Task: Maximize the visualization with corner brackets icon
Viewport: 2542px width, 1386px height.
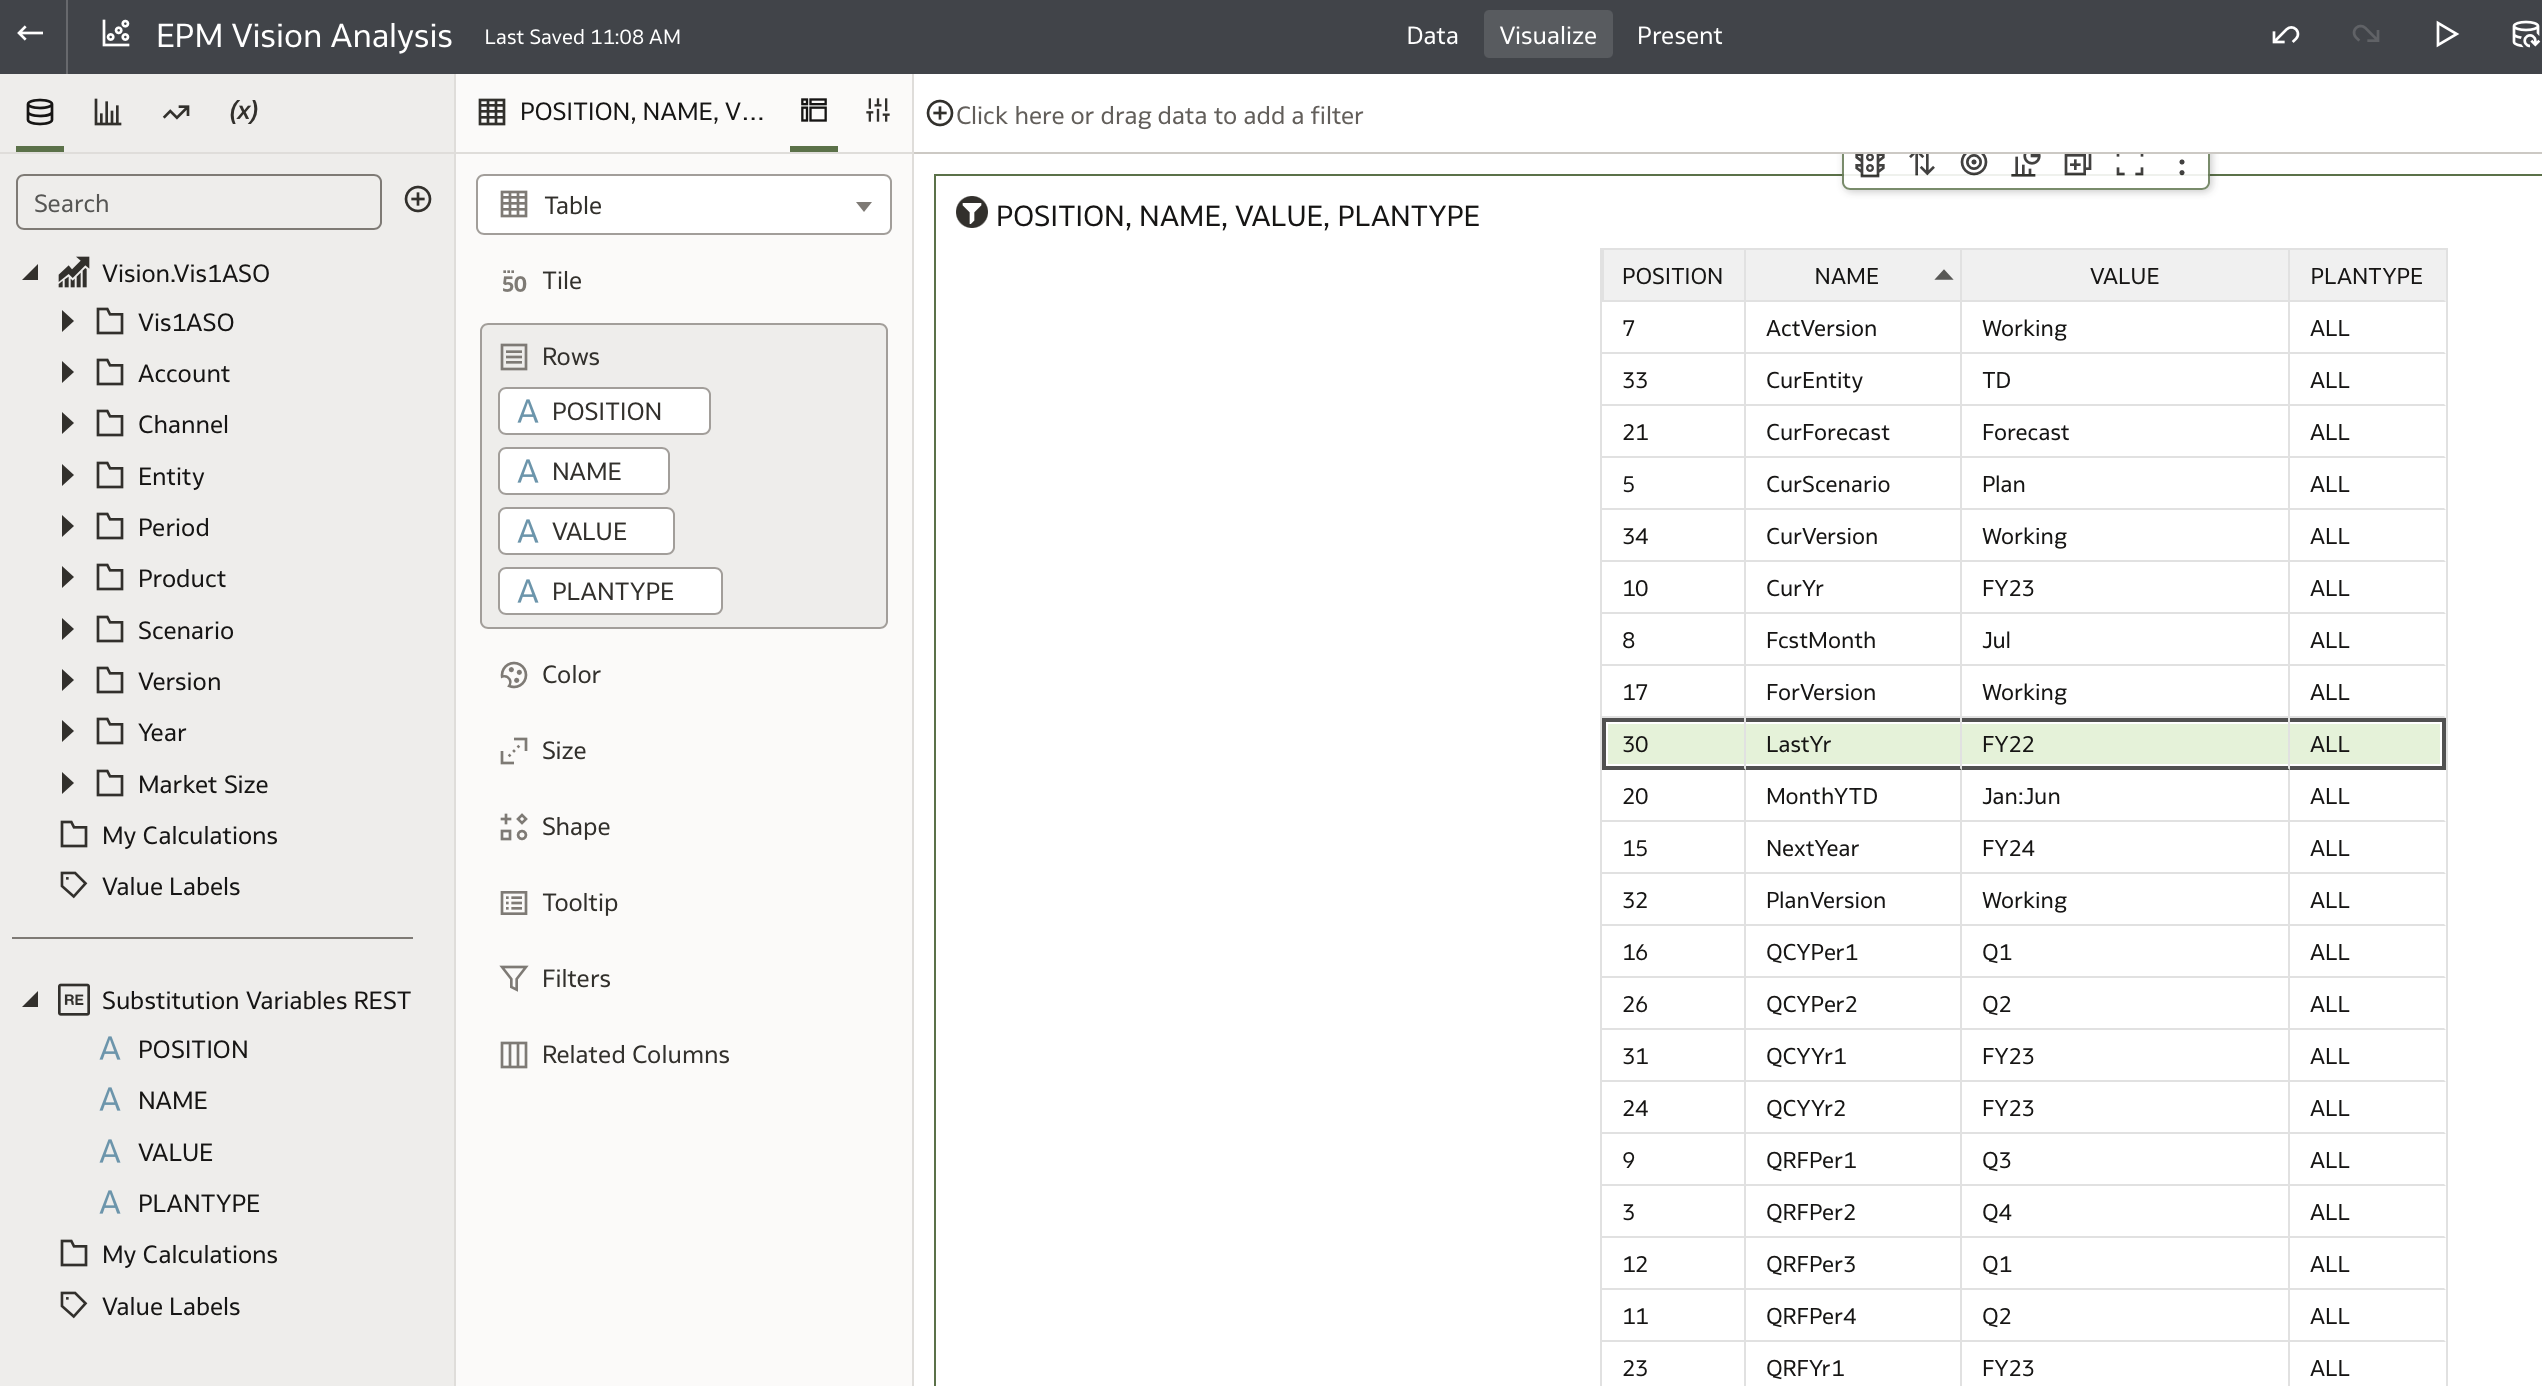Action: pos(2130,165)
